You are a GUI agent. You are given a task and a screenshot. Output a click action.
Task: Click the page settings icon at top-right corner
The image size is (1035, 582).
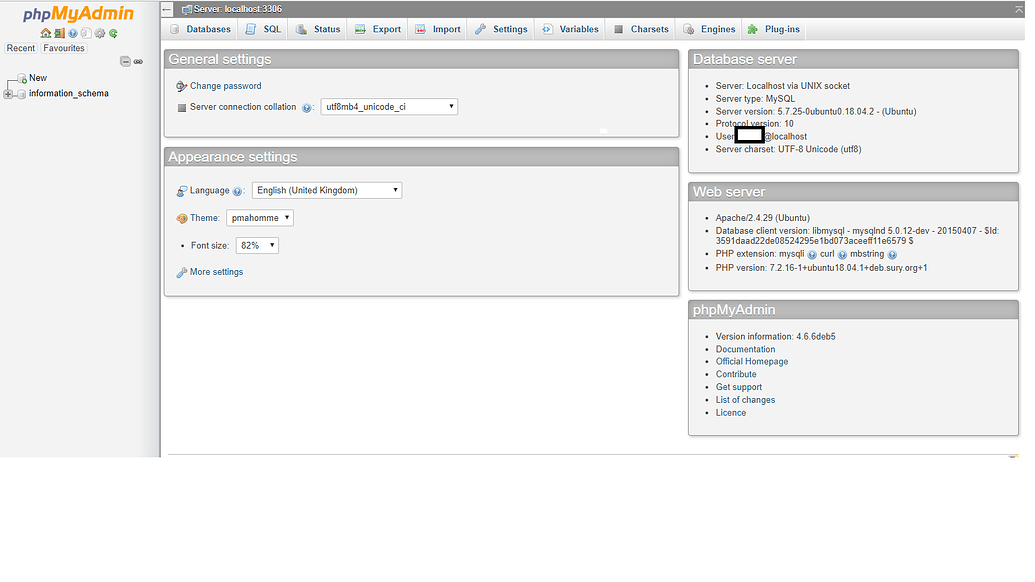(x=1019, y=9)
